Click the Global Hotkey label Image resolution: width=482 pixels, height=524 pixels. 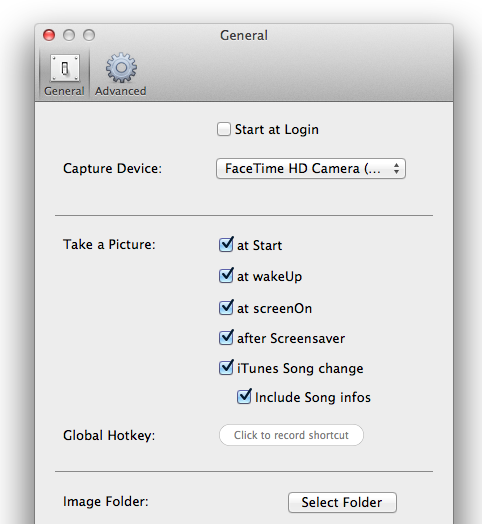[x=109, y=435]
